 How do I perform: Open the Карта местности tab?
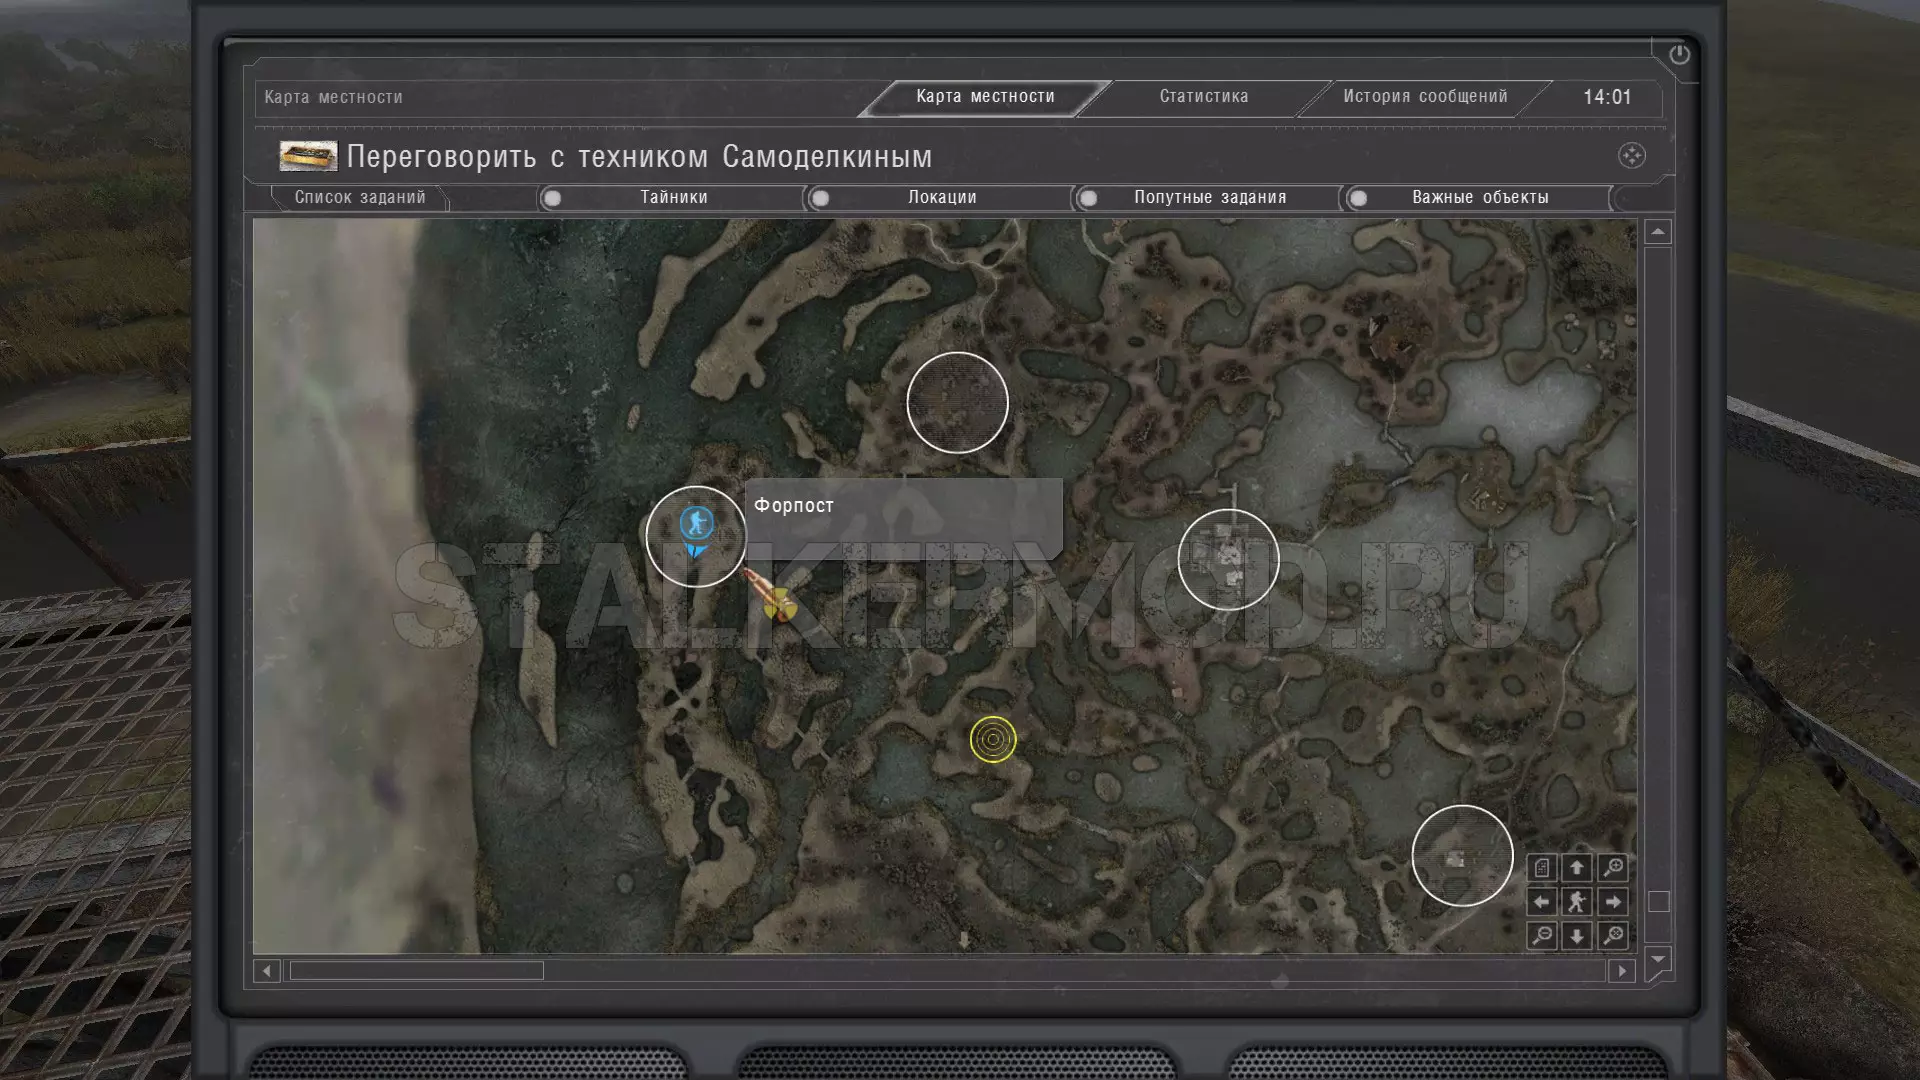click(985, 97)
